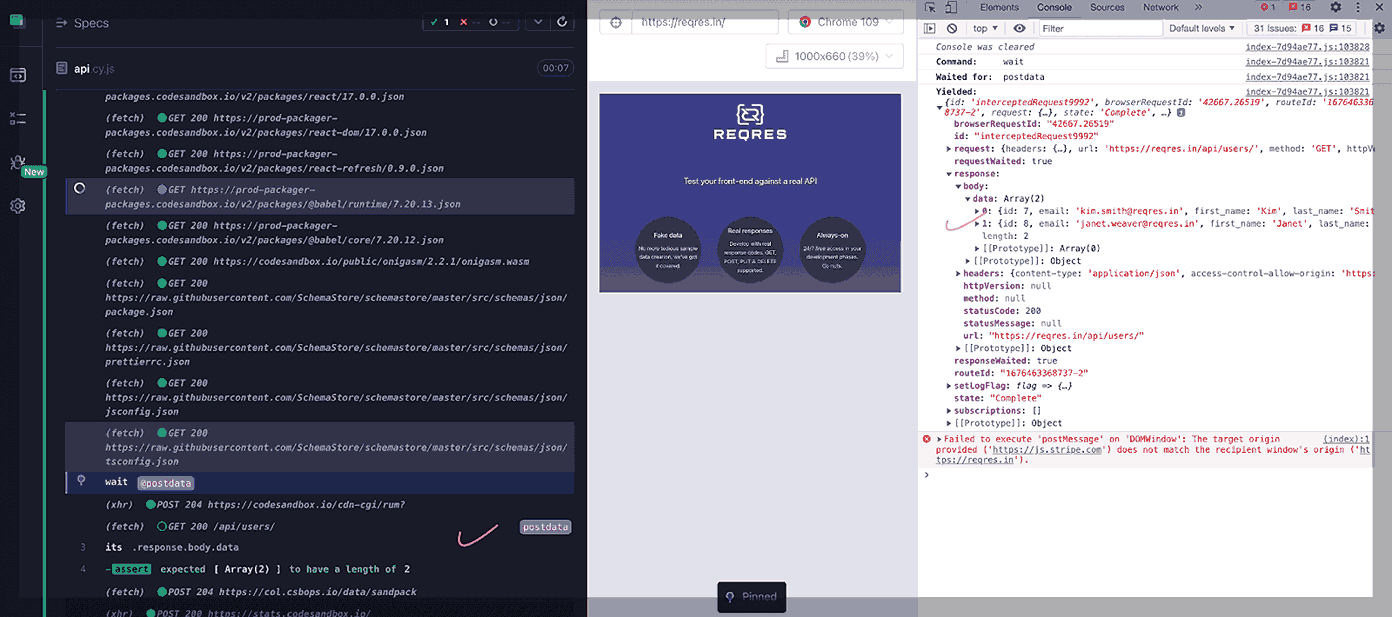The image size is (1392, 617).
Task: Click the 31 Issues button
Action: pyautogui.click(x=1303, y=29)
